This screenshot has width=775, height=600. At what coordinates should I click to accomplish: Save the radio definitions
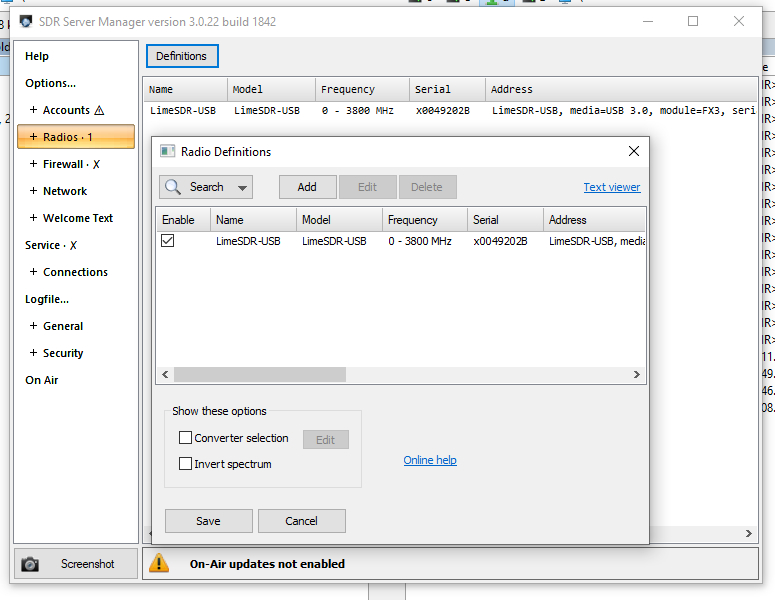pos(208,521)
